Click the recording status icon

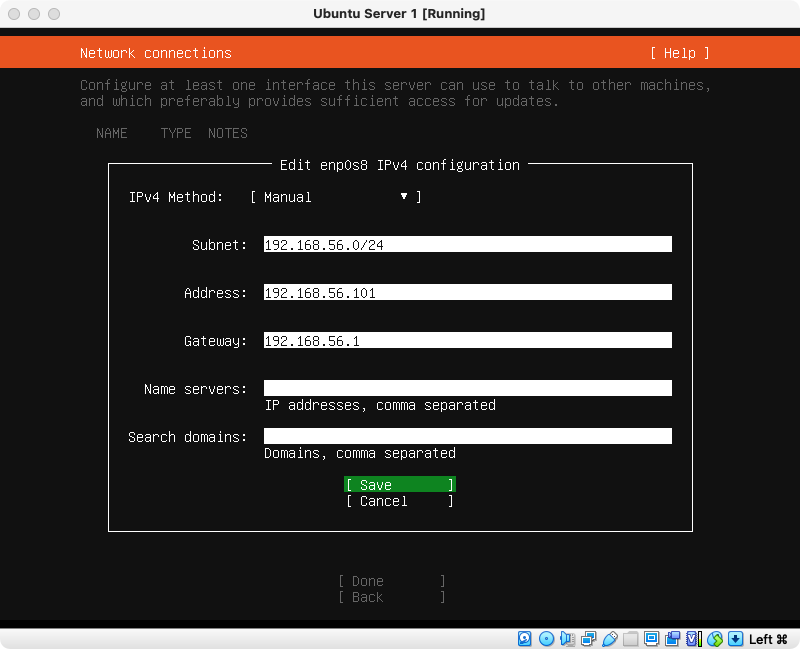pos(672,638)
